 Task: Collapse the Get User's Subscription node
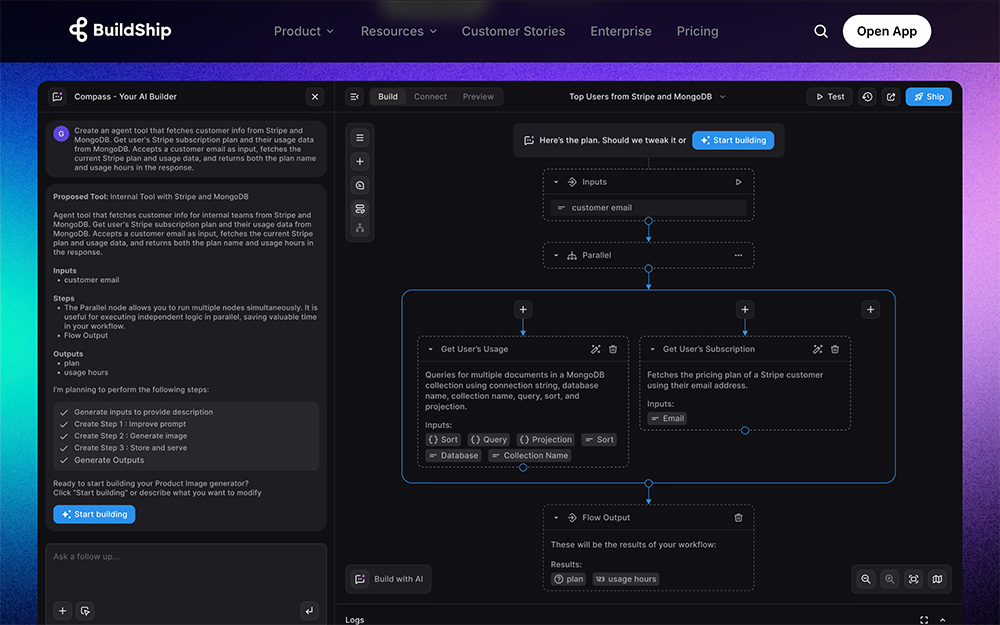click(652, 349)
